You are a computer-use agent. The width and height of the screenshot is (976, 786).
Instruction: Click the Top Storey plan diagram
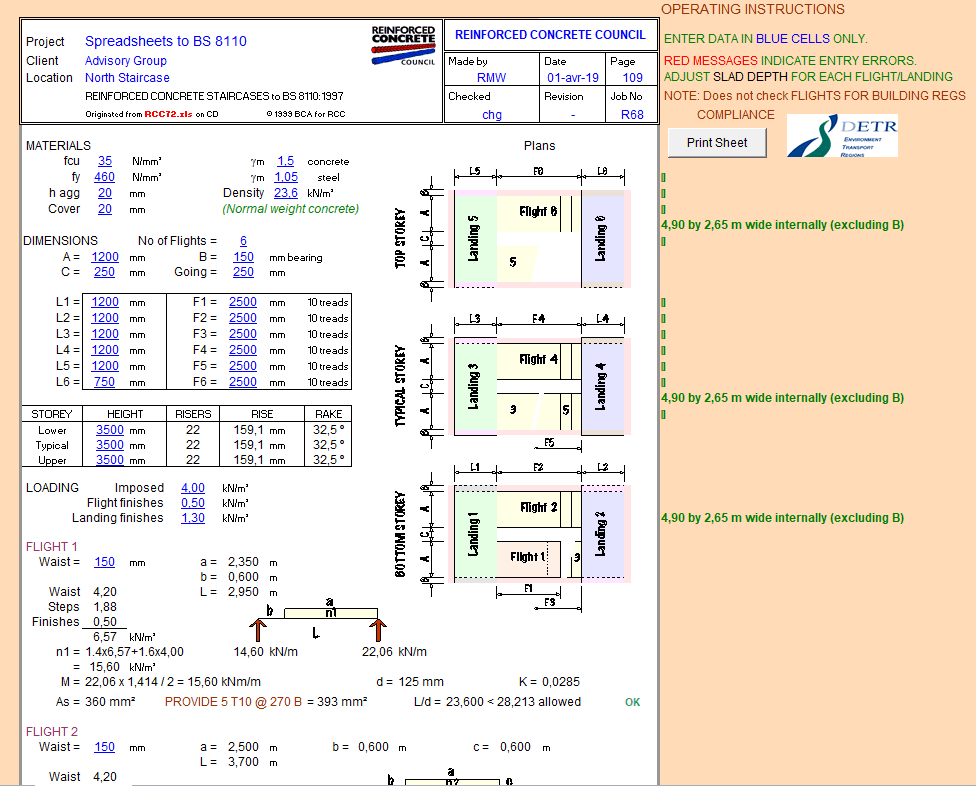514,235
